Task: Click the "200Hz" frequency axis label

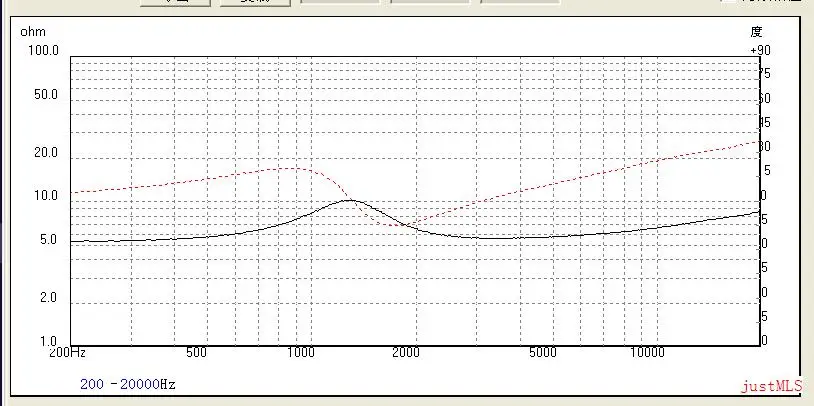Action: [x=68, y=353]
